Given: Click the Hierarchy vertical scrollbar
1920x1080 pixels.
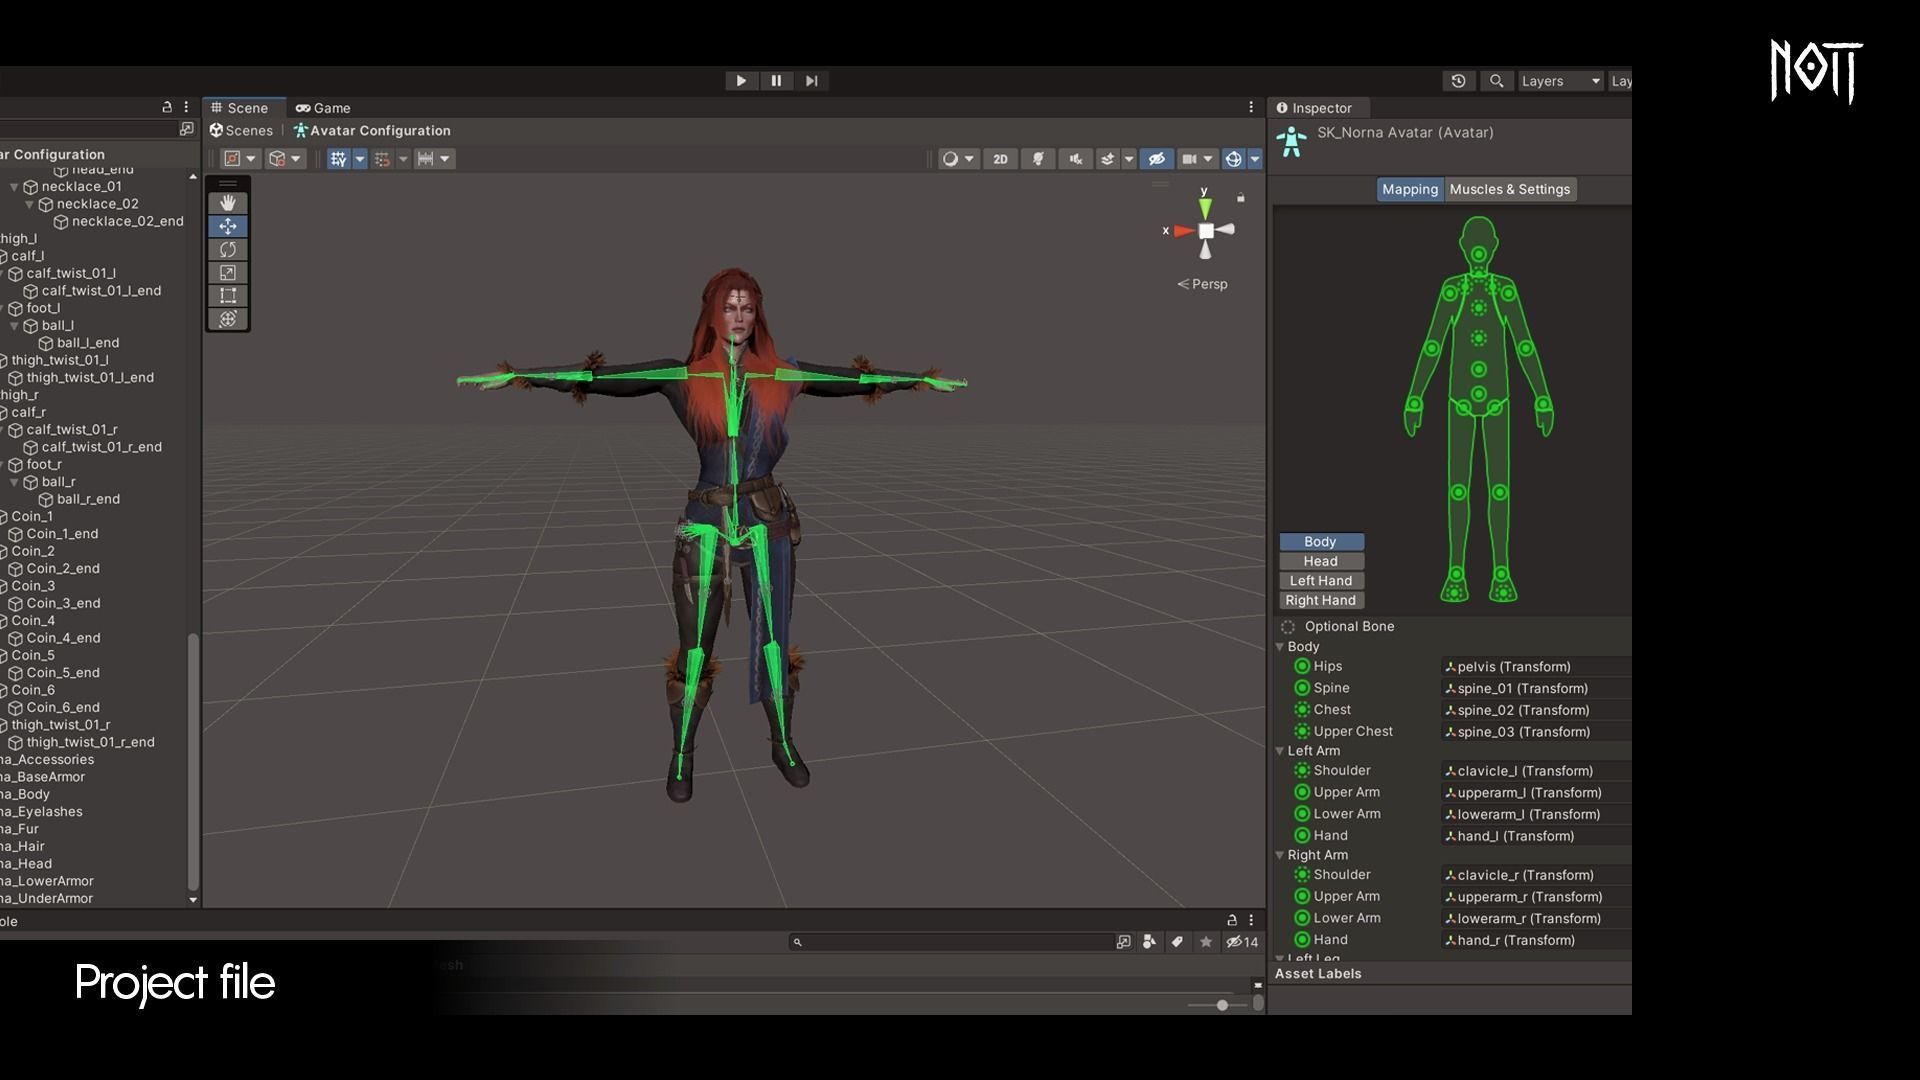Looking at the screenshot, I should coord(193,760).
